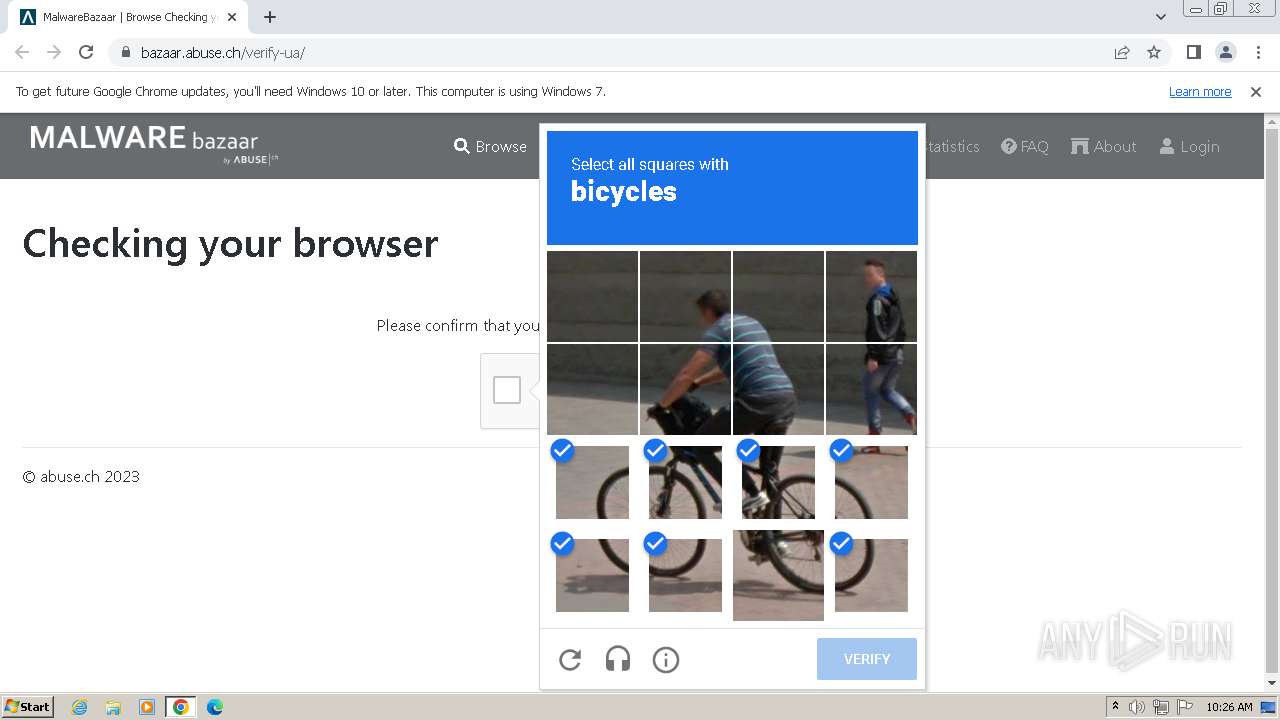The width and height of the screenshot is (1280, 720).
Task: Open network status in the tray
Action: (1161, 707)
